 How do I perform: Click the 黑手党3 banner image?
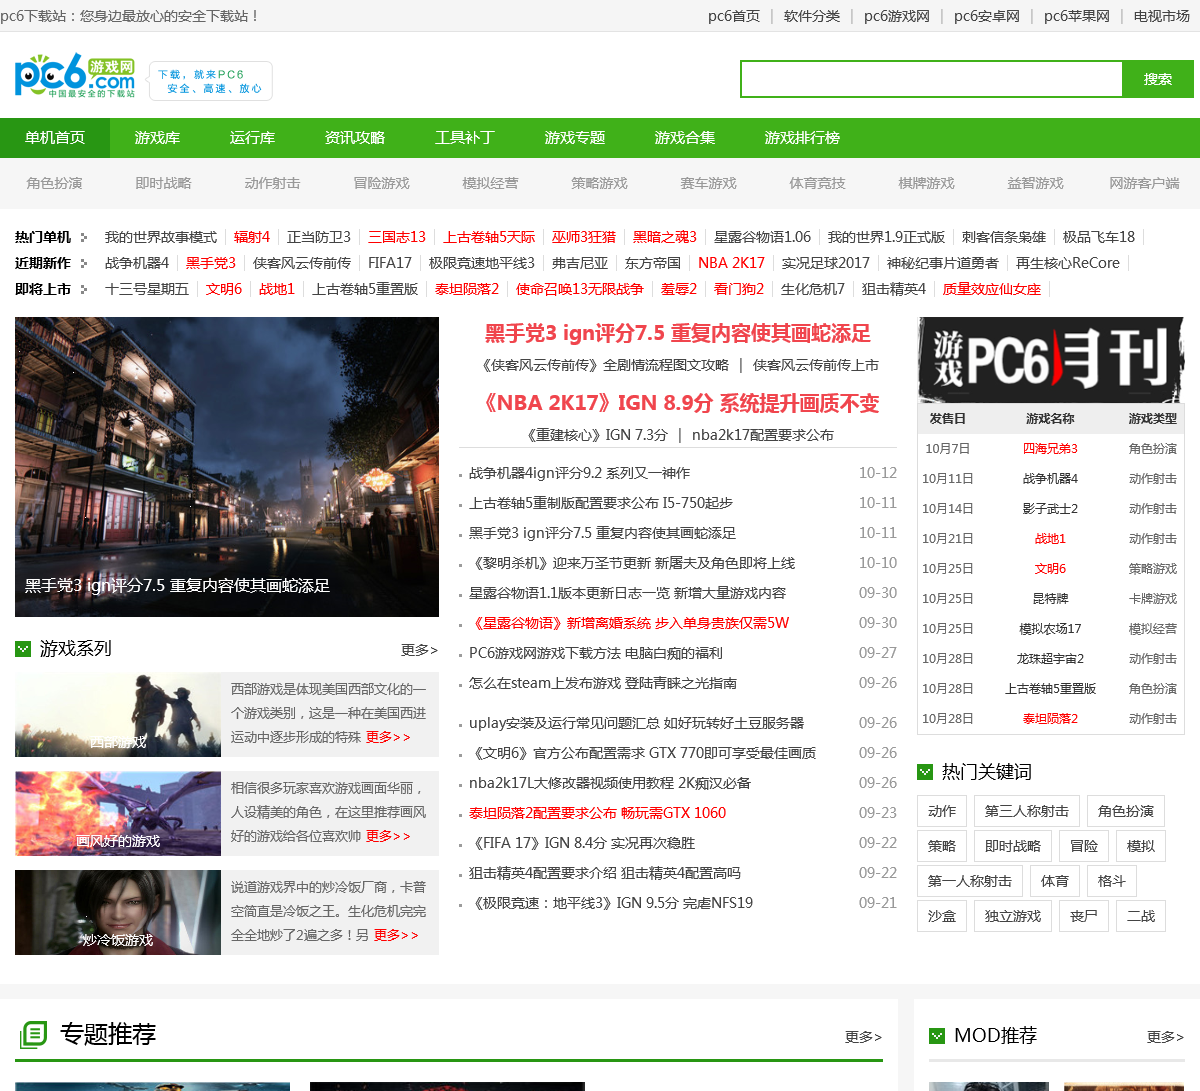227,467
